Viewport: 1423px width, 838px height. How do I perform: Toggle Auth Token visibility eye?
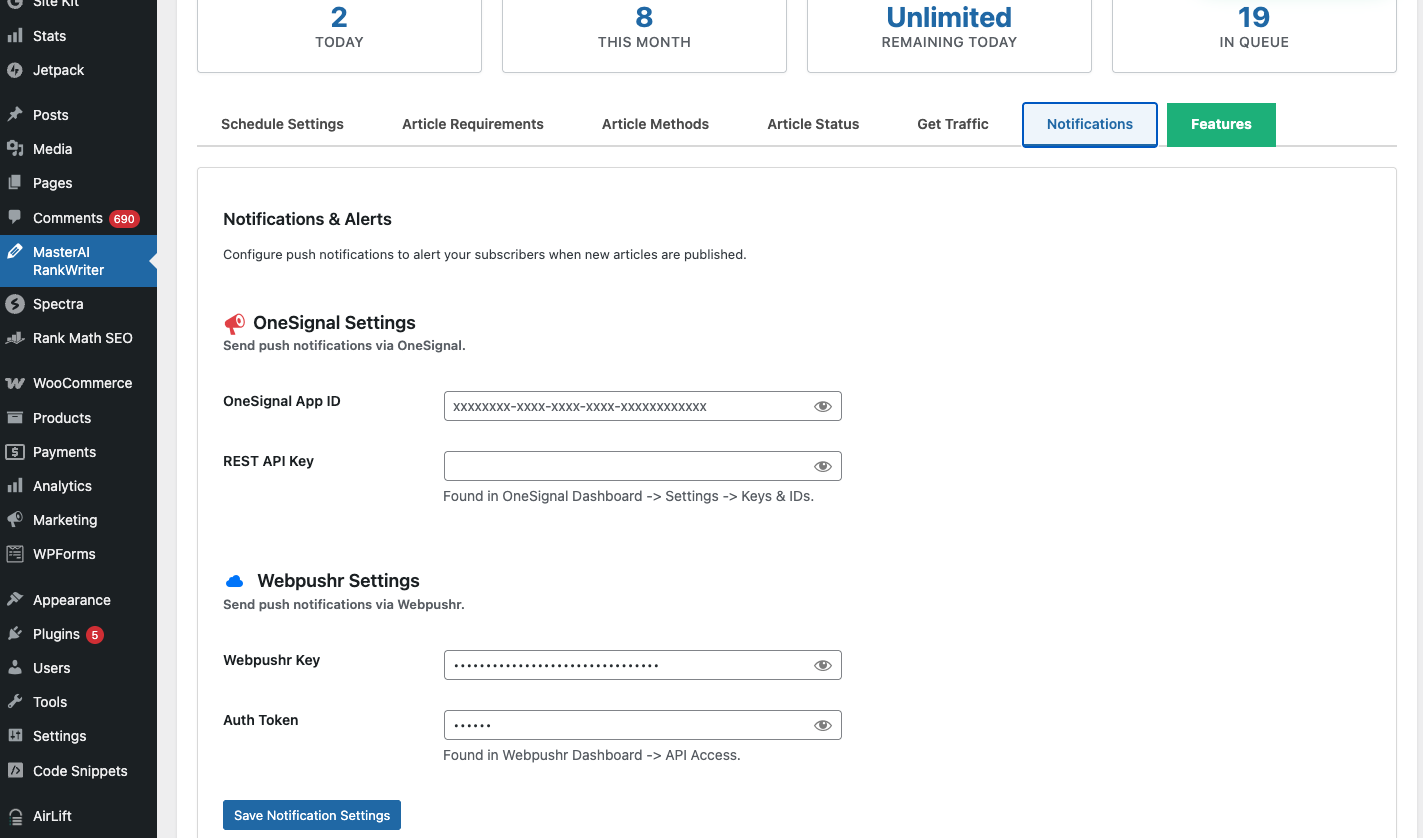823,726
